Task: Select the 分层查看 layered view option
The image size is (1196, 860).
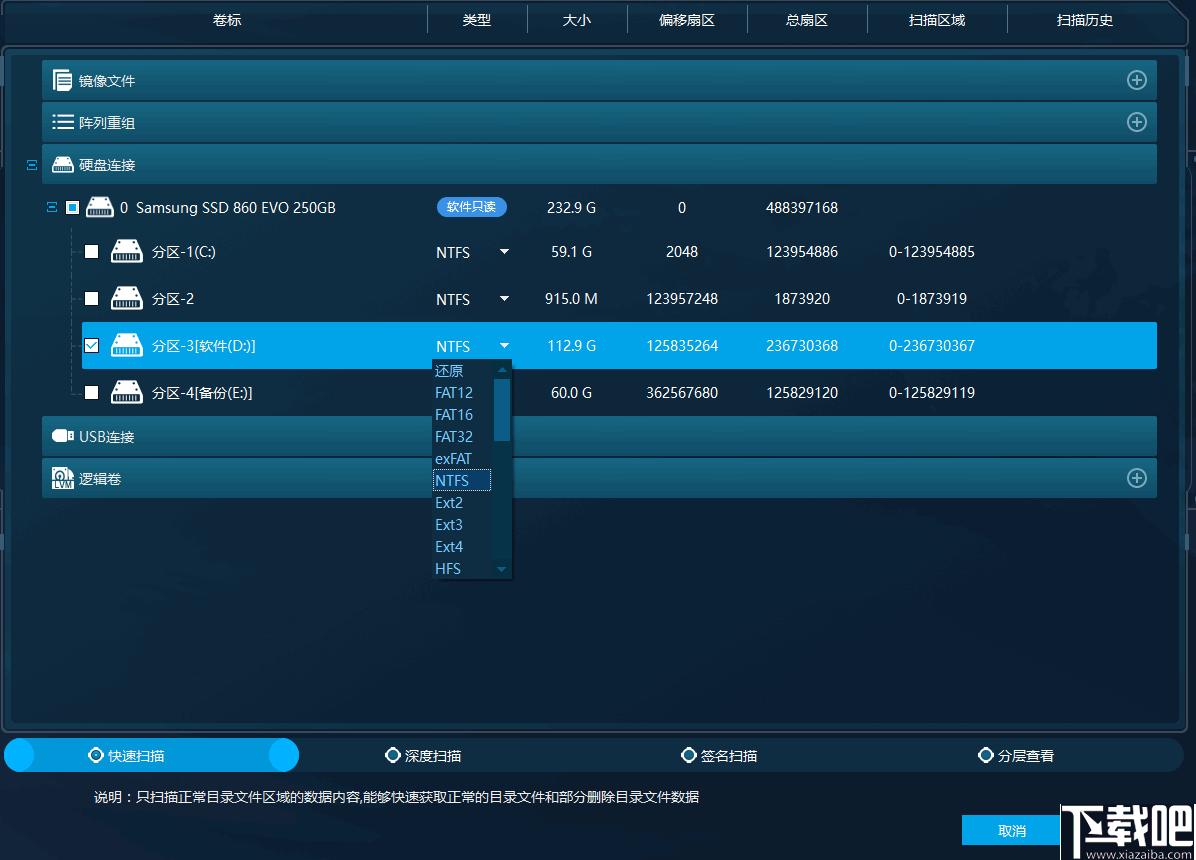Action: coord(1015,755)
